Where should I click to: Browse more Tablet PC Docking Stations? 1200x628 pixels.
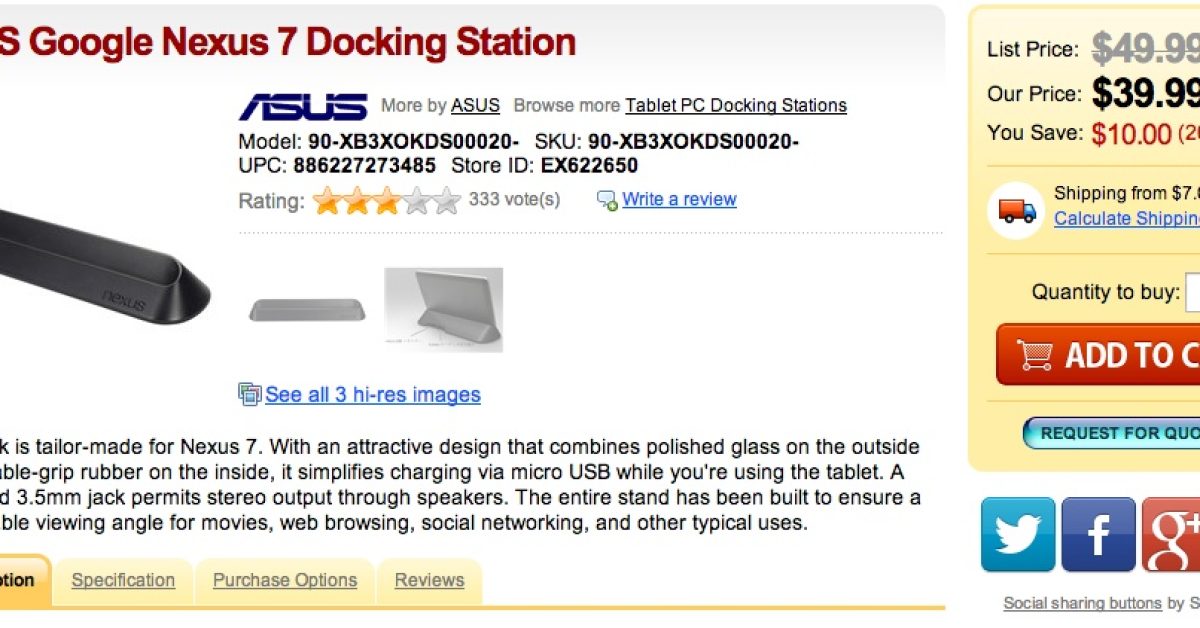click(736, 106)
